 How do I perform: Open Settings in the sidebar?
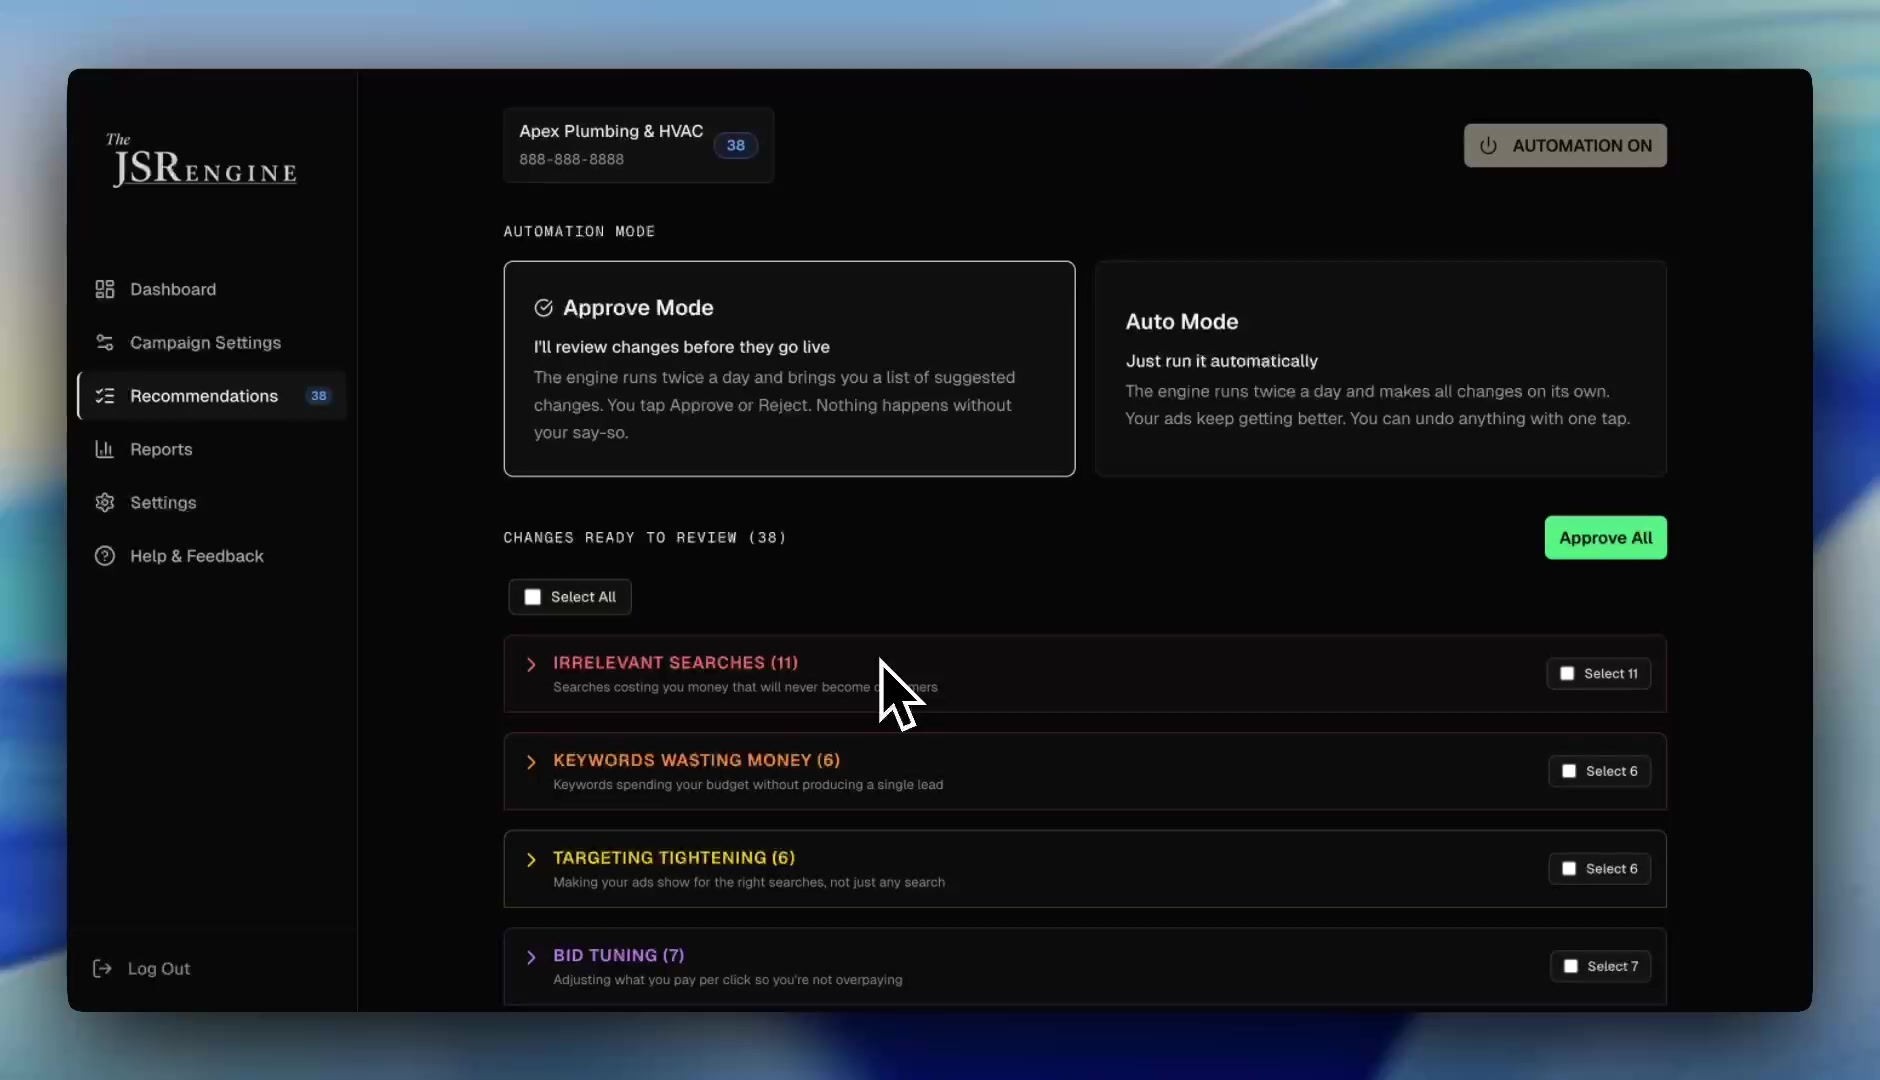click(211, 502)
